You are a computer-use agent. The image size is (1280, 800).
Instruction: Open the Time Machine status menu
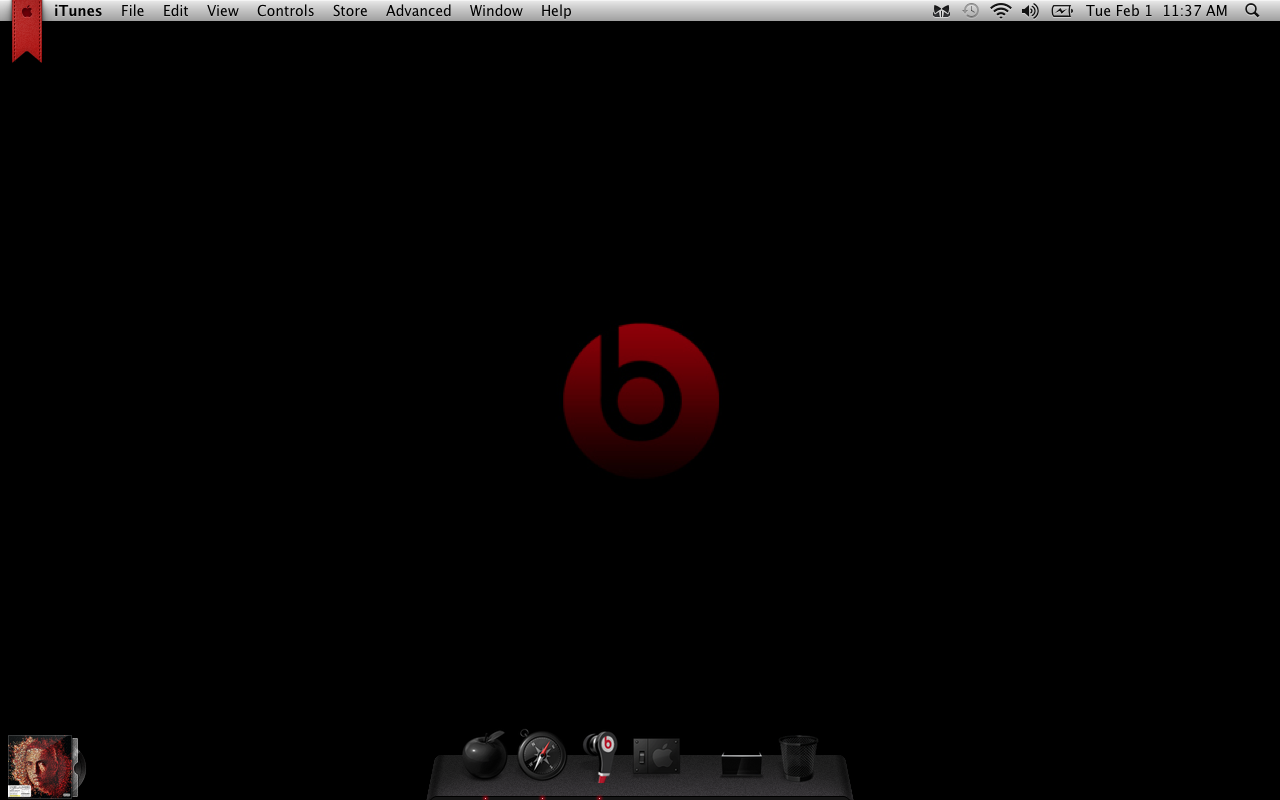click(x=970, y=11)
